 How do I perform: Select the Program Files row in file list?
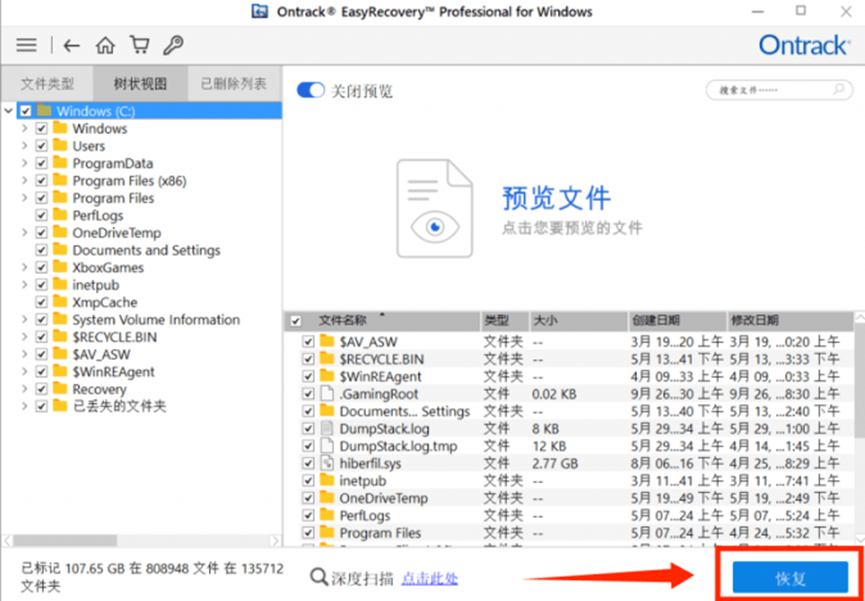point(569,533)
